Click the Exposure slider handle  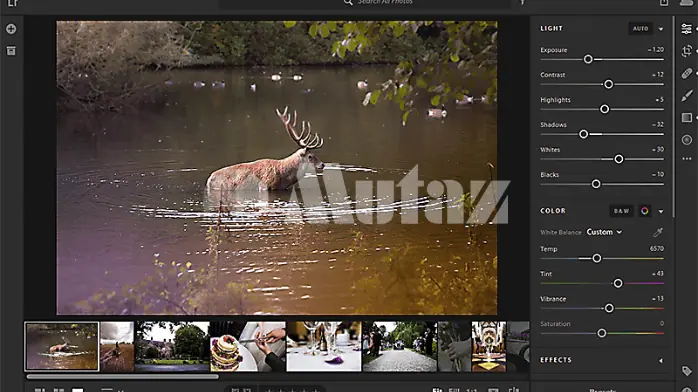coord(588,59)
